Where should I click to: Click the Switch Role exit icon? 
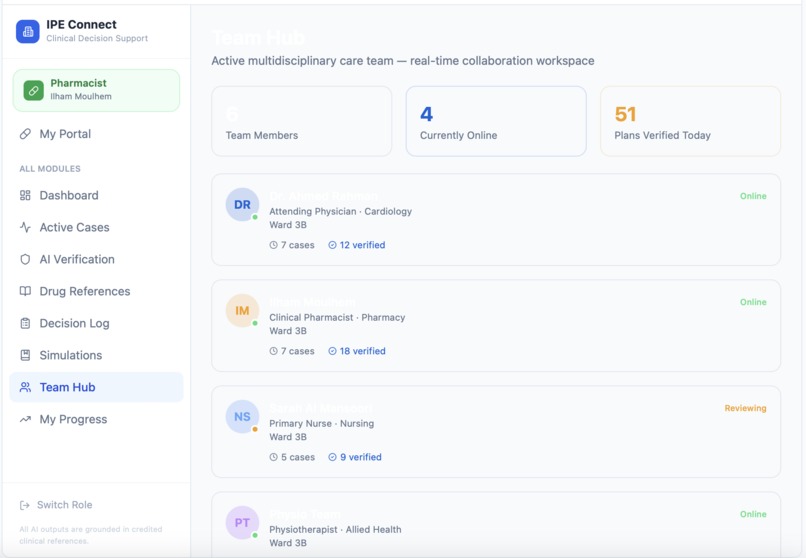click(25, 505)
